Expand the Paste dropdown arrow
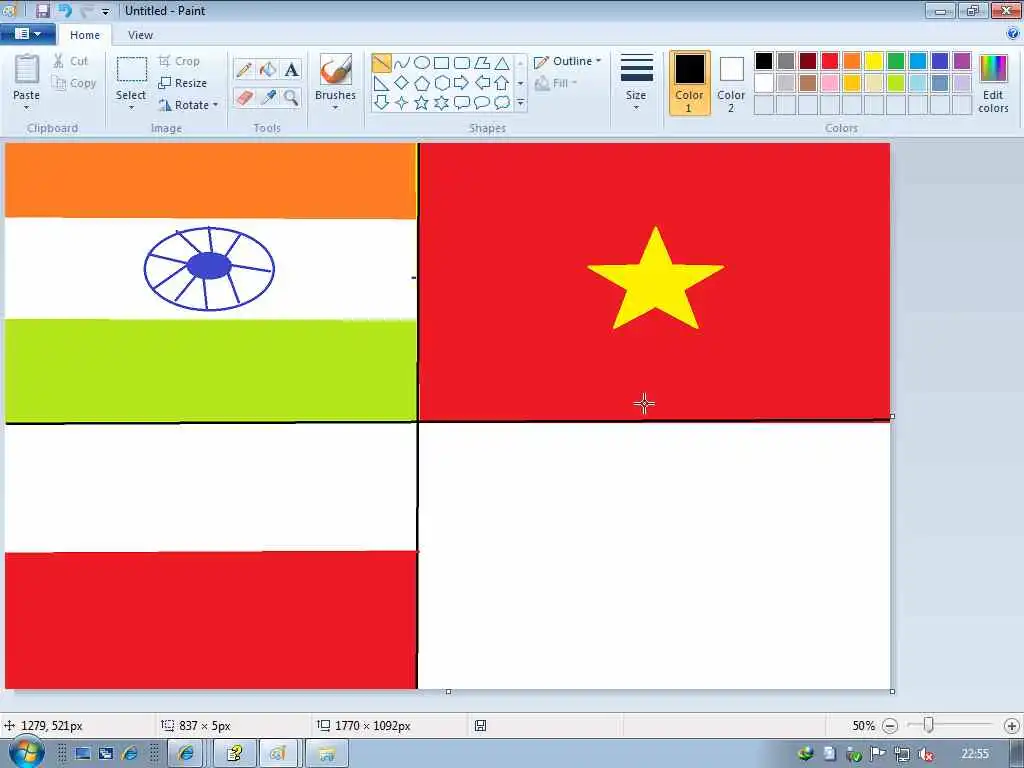 coord(26,108)
